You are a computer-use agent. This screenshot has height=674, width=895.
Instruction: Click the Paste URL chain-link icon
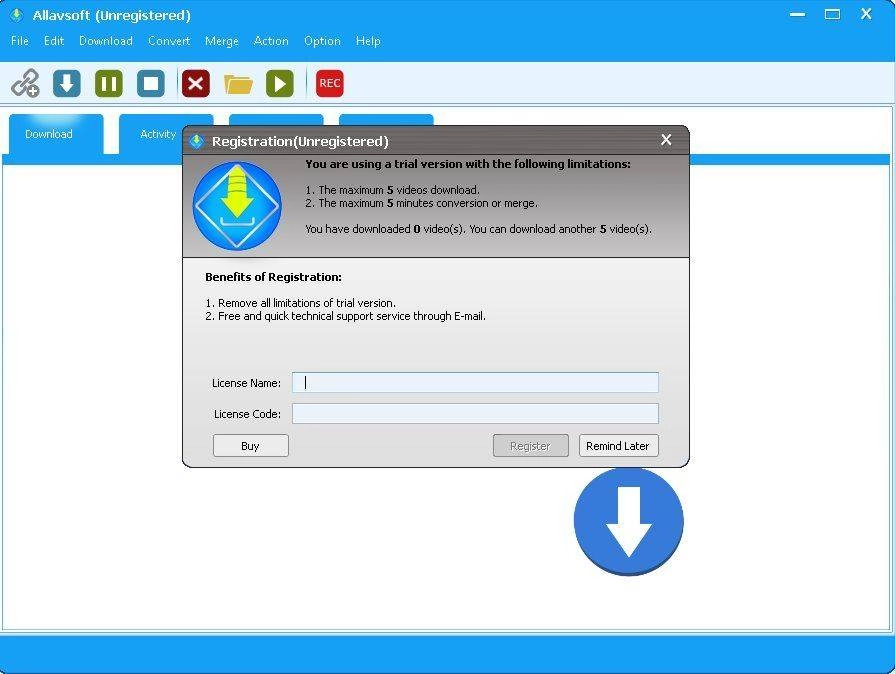pyautogui.click(x=26, y=83)
